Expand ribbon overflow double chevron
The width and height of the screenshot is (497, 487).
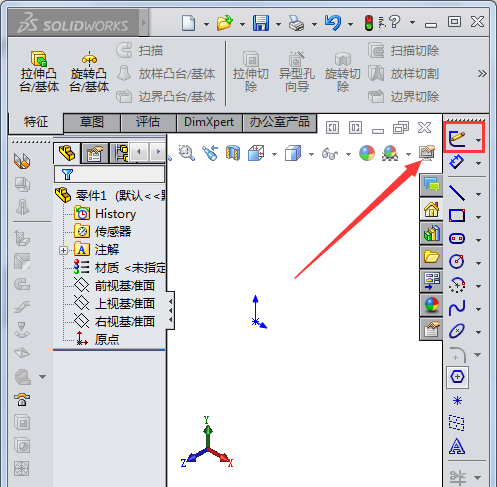pyautogui.click(x=482, y=73)
